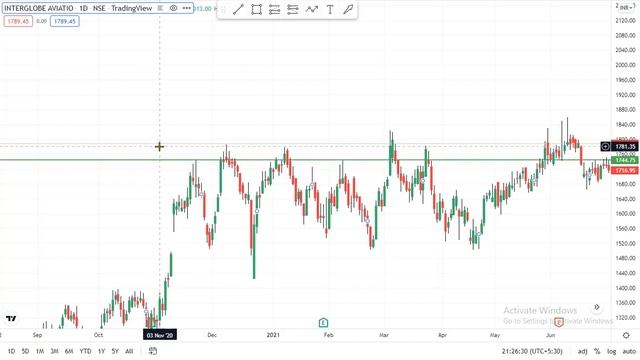Switch to the 1M date range

click(40, 351)
